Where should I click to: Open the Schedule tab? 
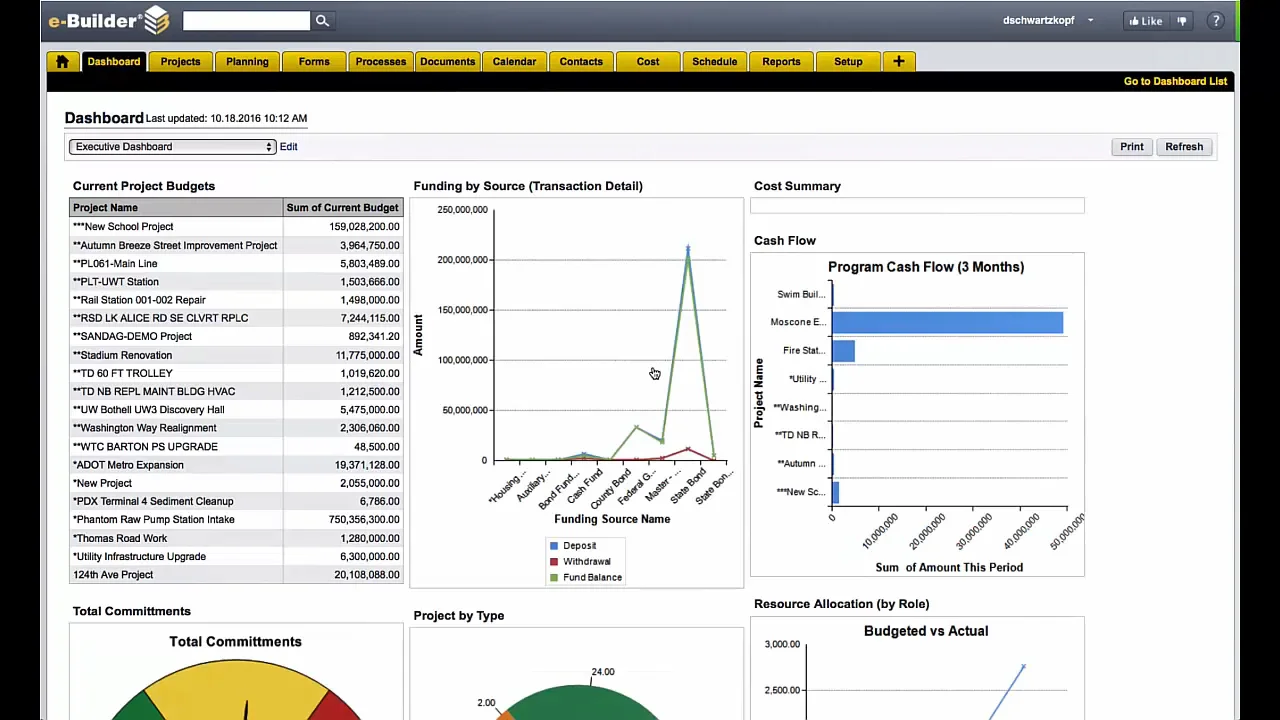coord(715,62)
